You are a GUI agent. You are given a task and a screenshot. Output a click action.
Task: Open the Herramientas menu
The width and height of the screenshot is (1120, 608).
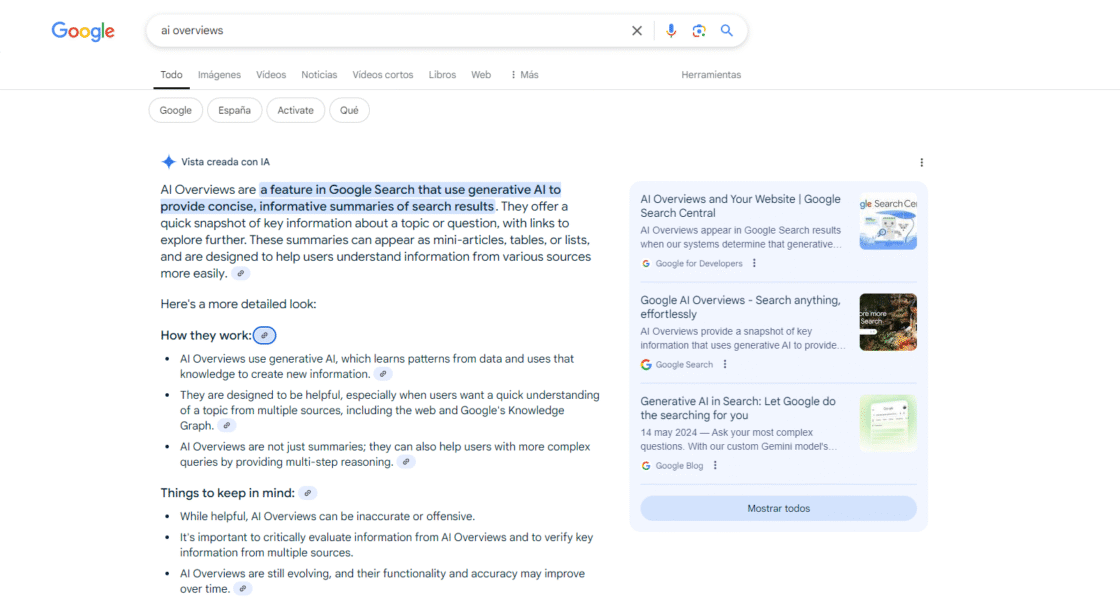click(711, 74)
